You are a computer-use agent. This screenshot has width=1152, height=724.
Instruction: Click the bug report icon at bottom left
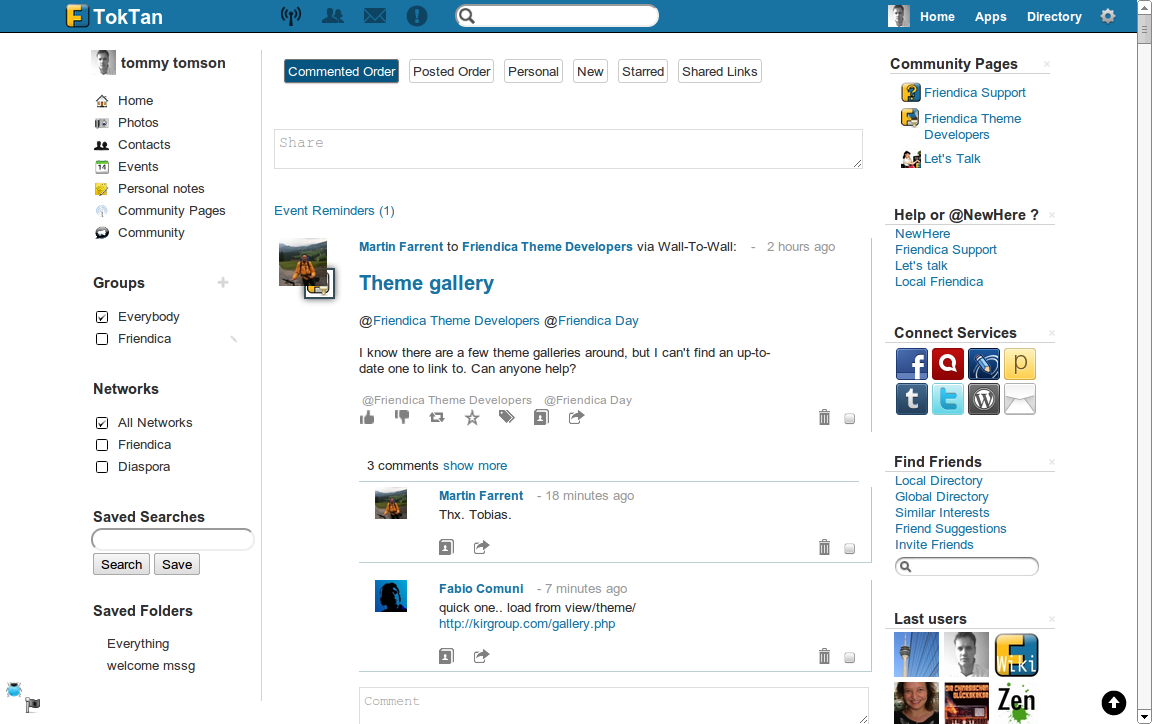pyautogui.click(x=14, y=689)
